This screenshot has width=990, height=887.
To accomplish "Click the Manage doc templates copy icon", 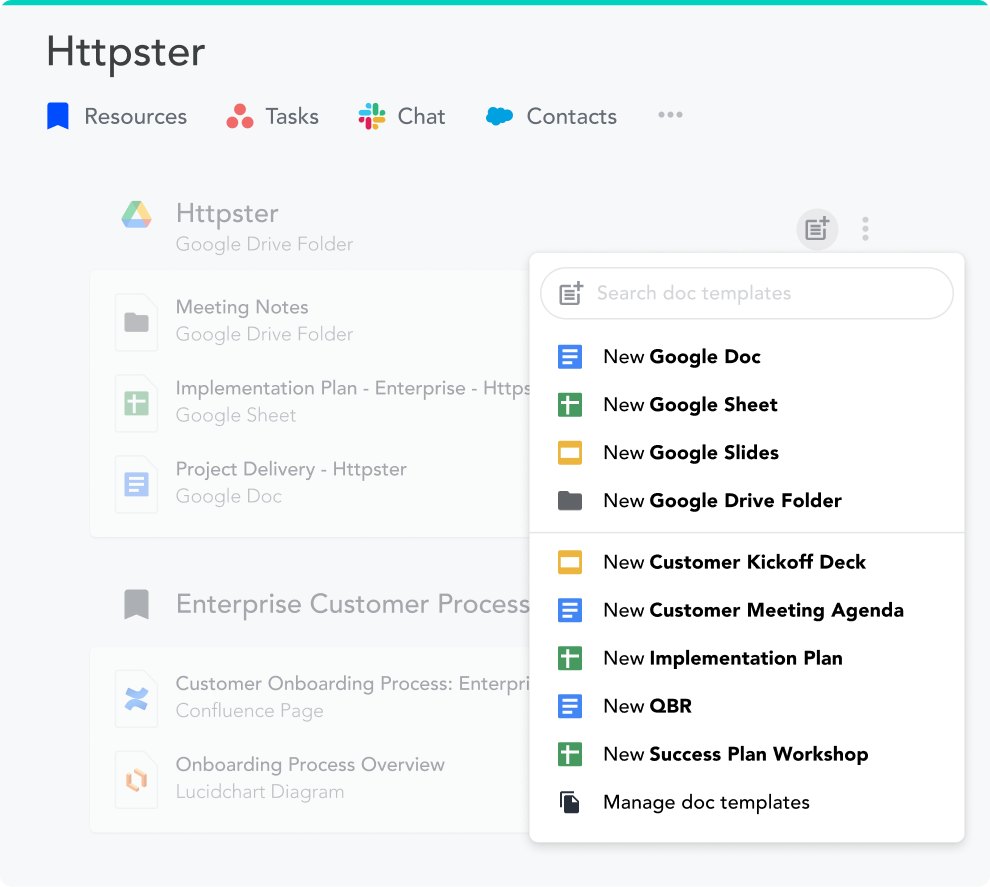I will click(570, 802).
